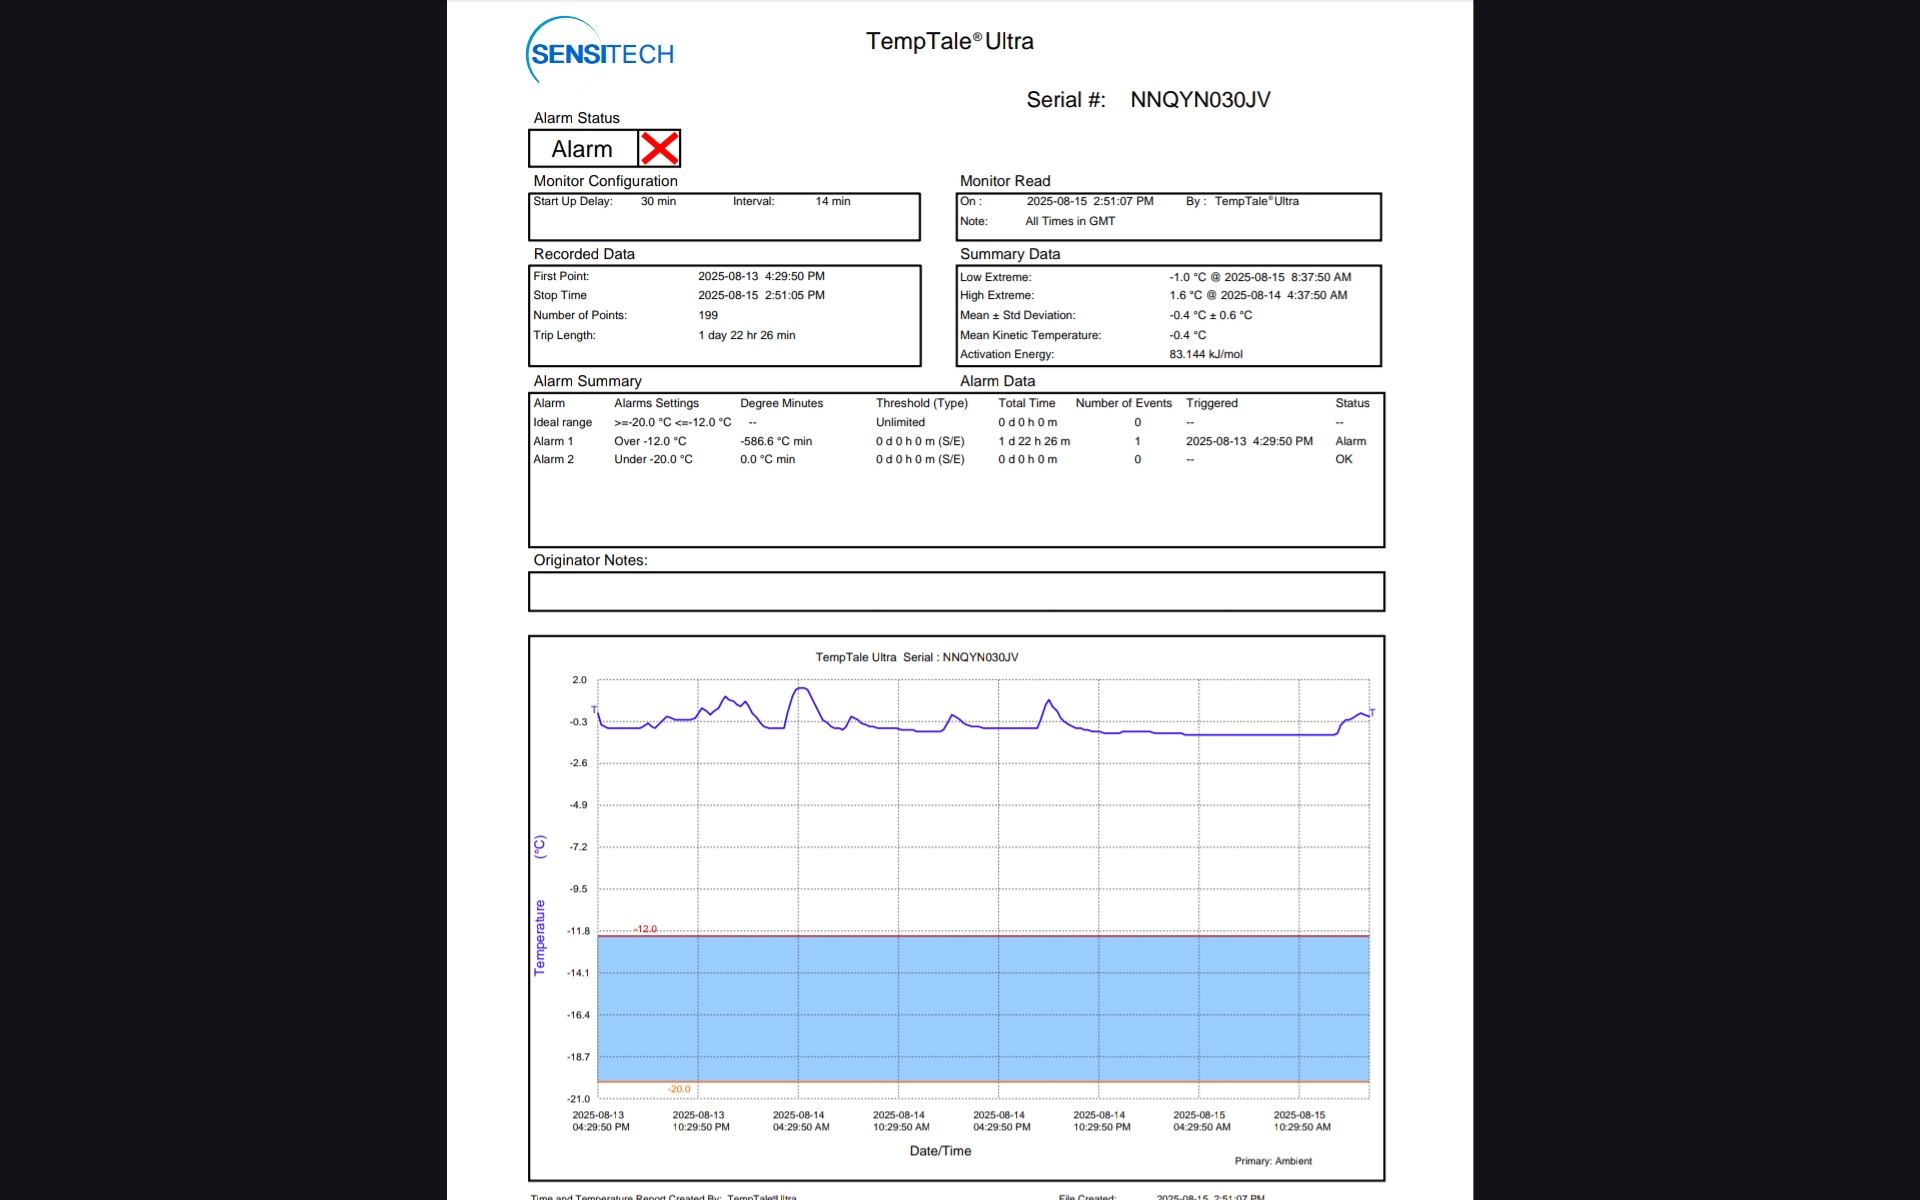Click the blue ideal range shaded area
The height and width of the screenshot is (1200, 1920).
coord(982,1008)
